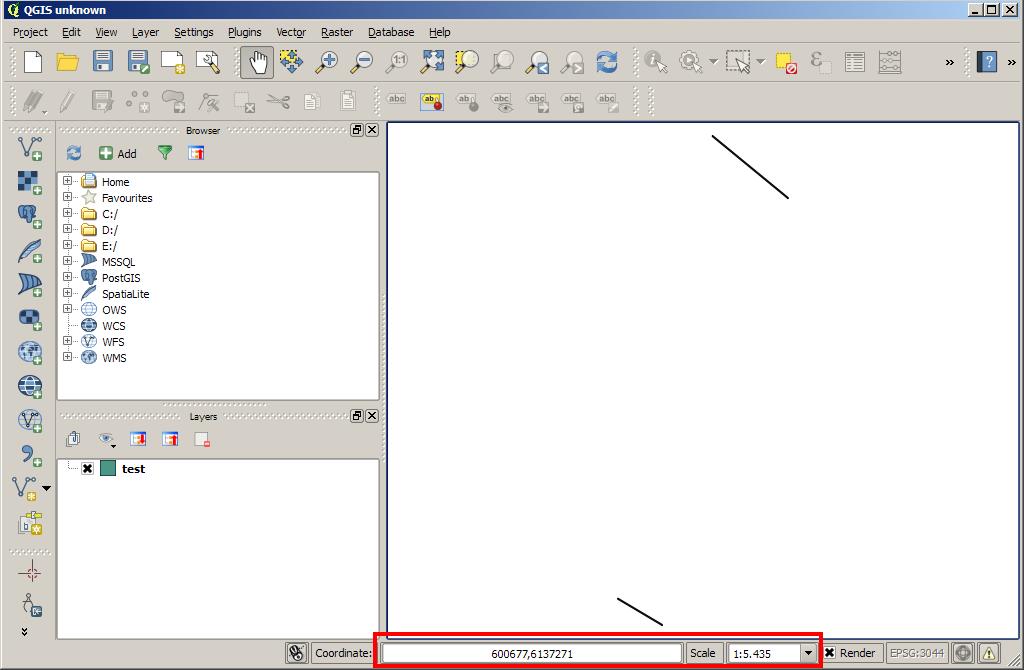The image size is (1024, 670).
Task: Open the attribute table icon
Action: click(x=854, y=62)
